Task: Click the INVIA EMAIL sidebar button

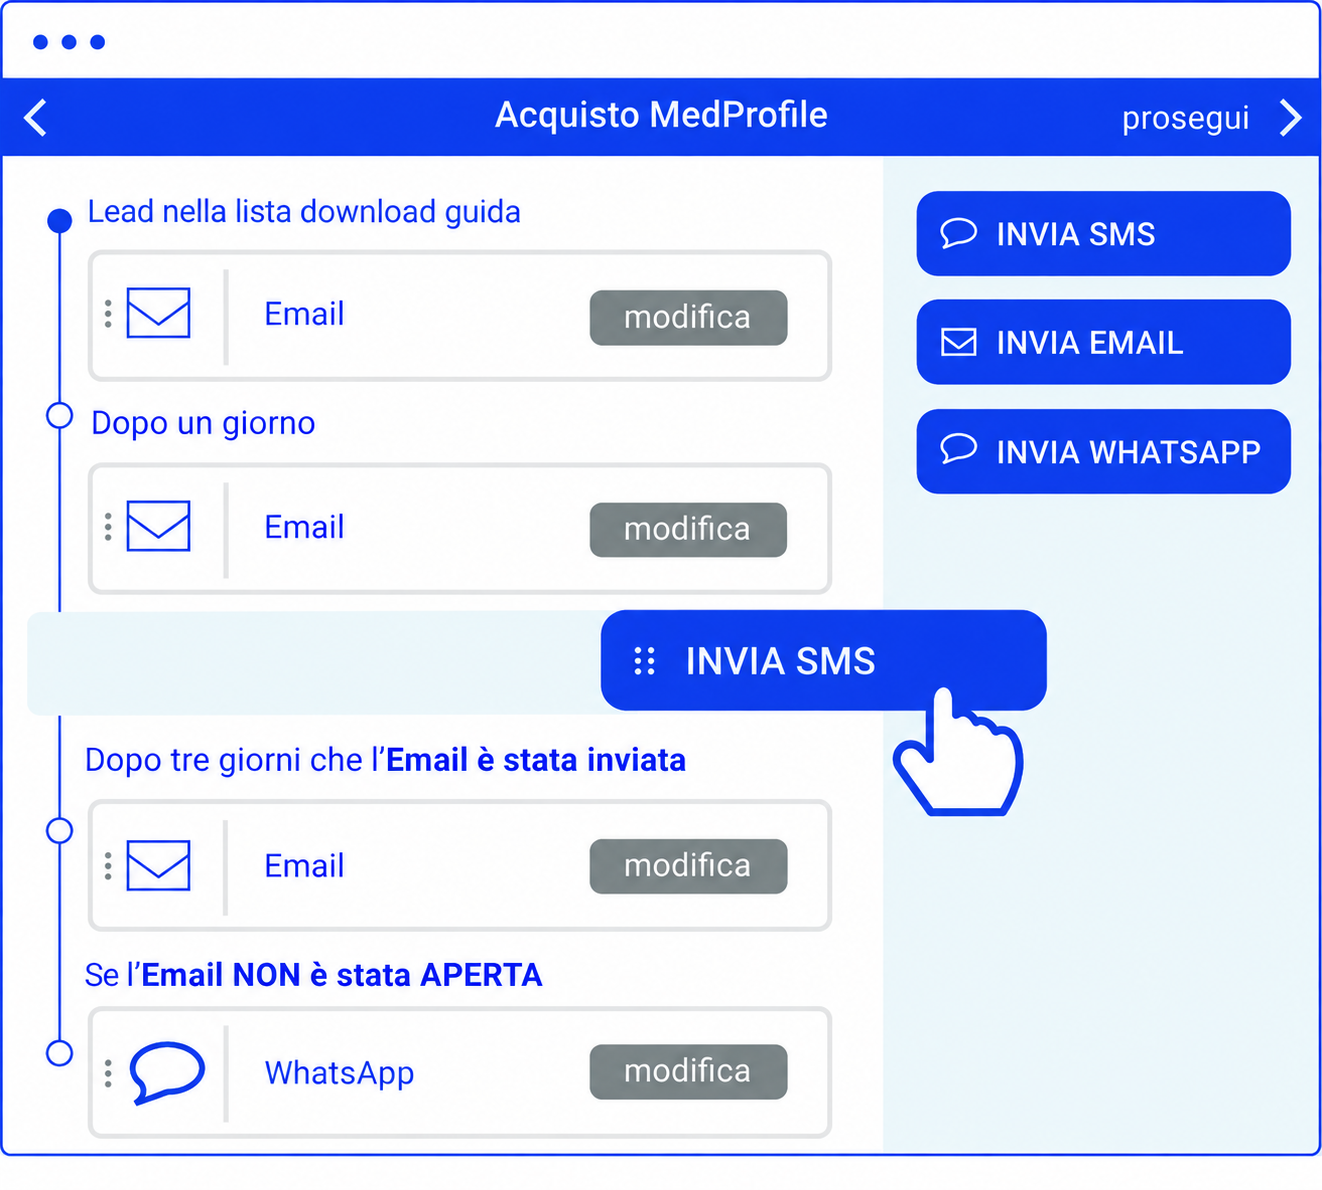Action: (1103, 342)
